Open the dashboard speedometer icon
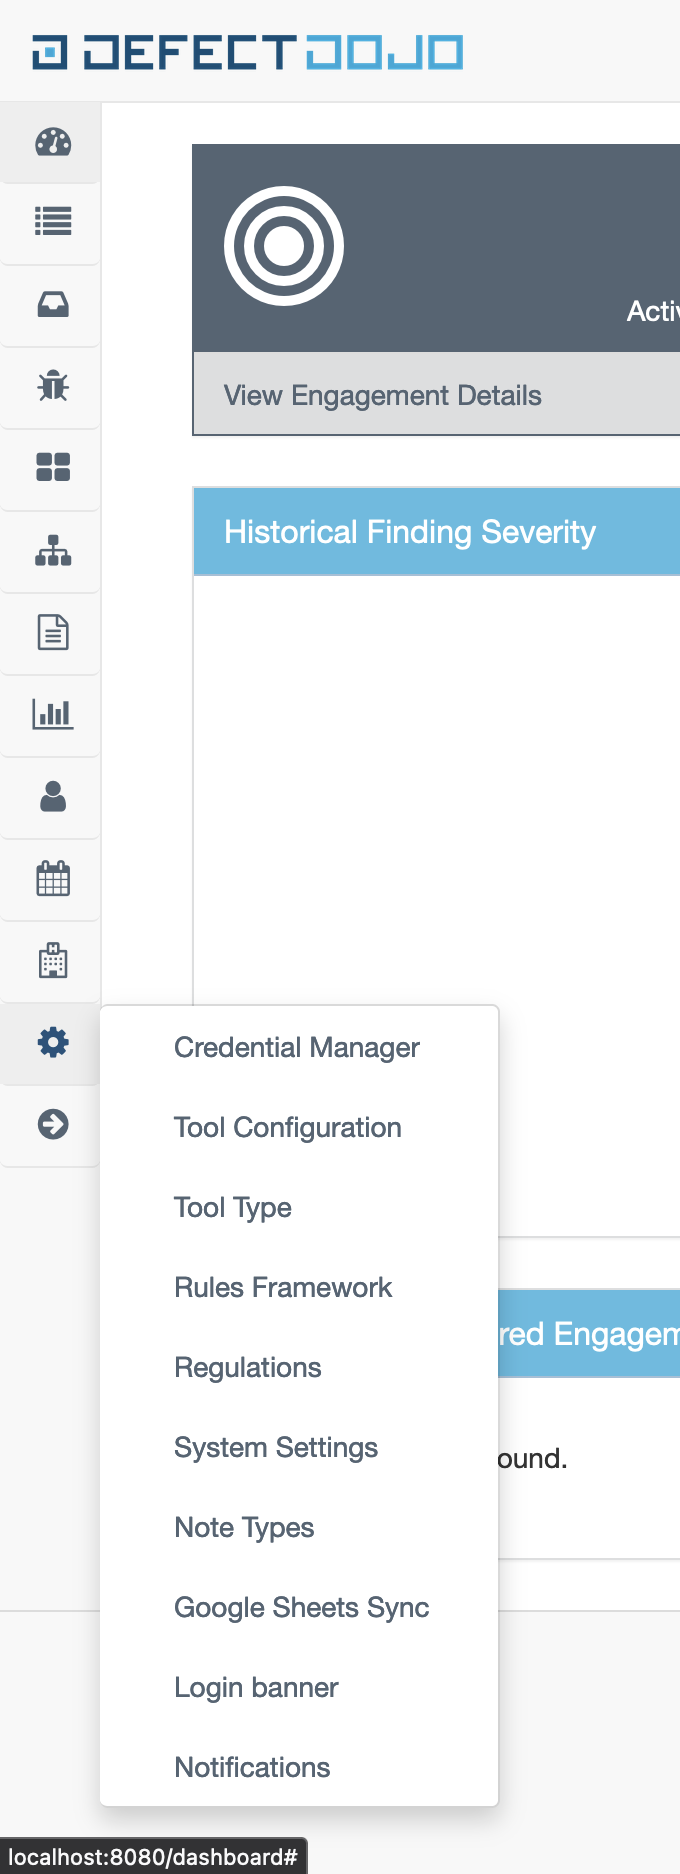Screen dimensions: 680x1874 50,142
